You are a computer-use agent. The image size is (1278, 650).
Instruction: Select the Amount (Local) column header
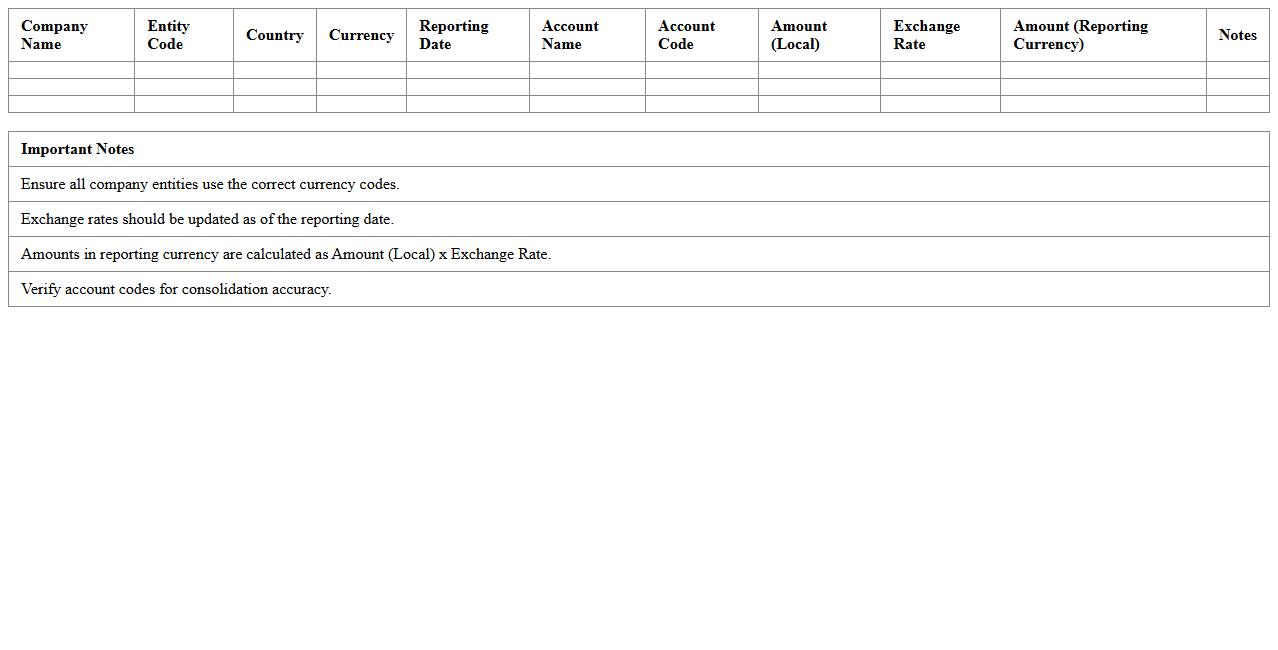798,35
